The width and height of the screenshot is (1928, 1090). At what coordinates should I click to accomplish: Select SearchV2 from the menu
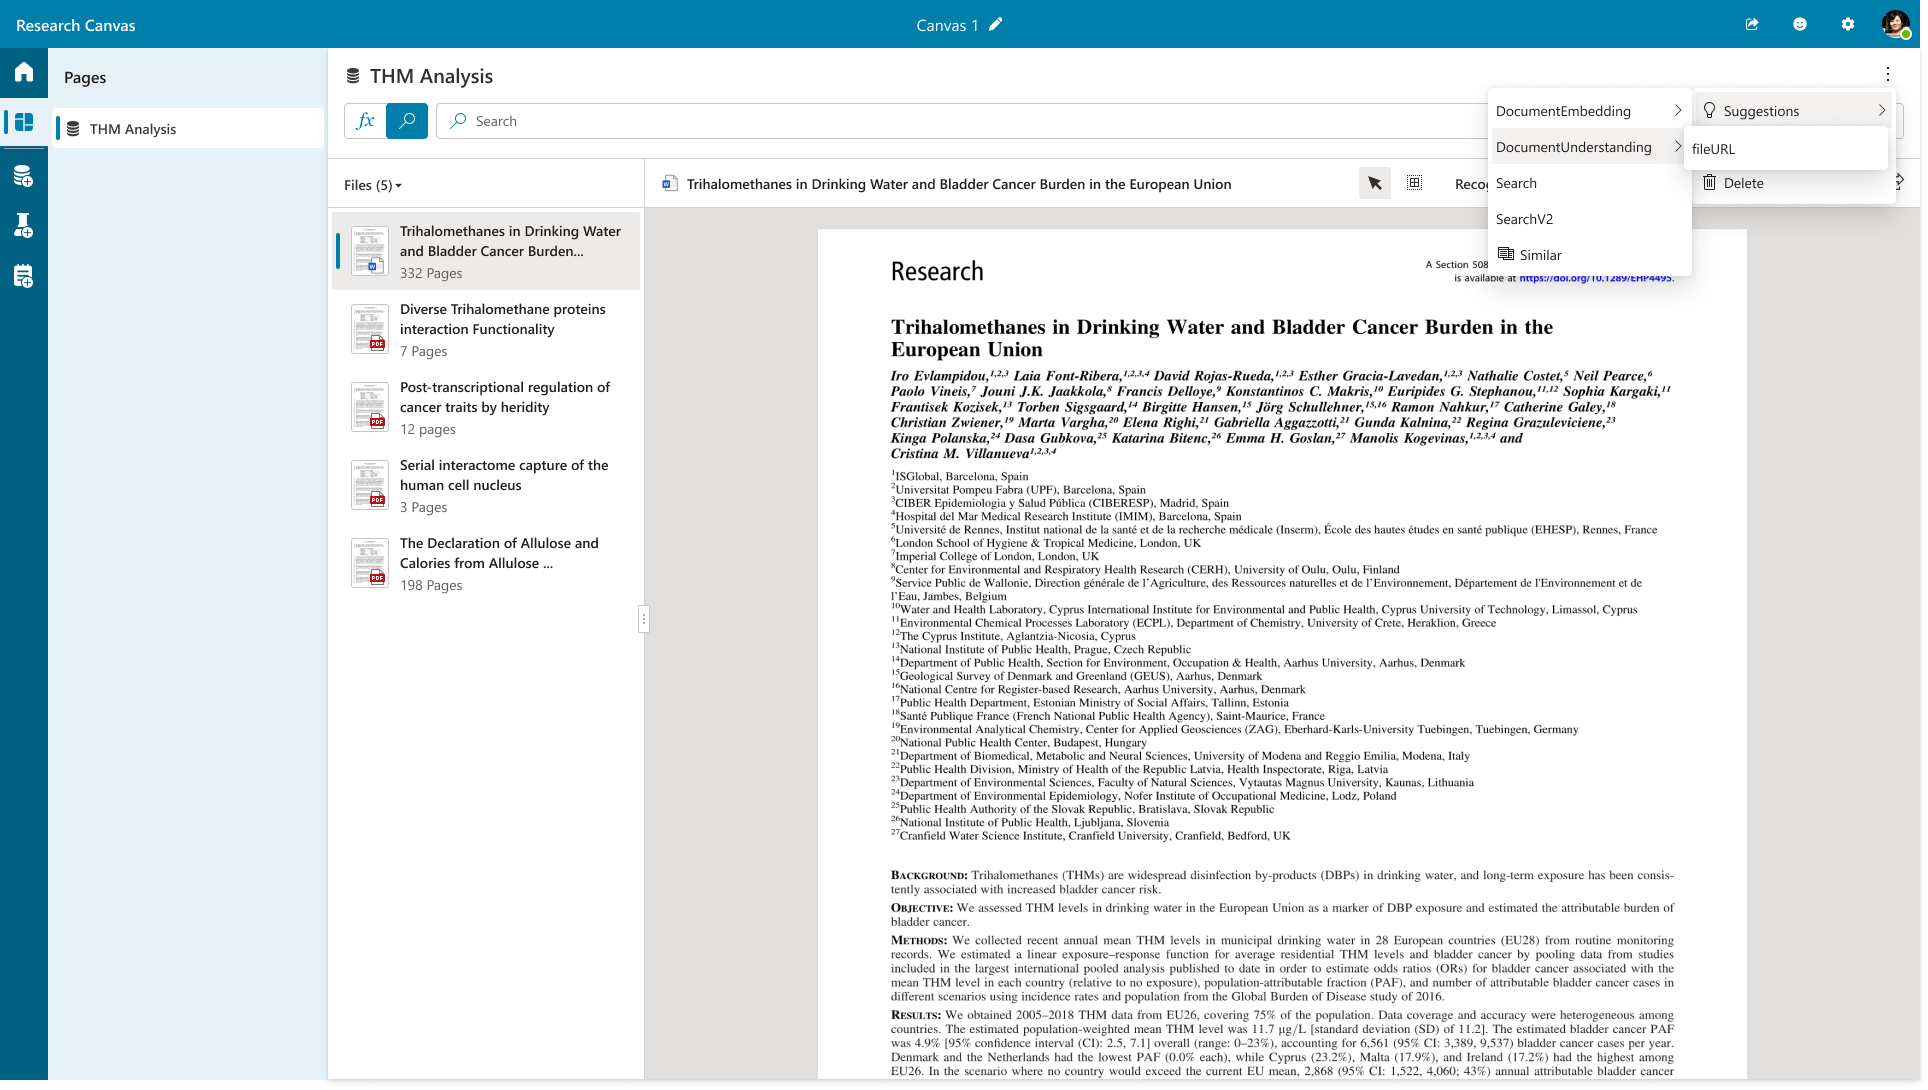(x=1524, y=219)
